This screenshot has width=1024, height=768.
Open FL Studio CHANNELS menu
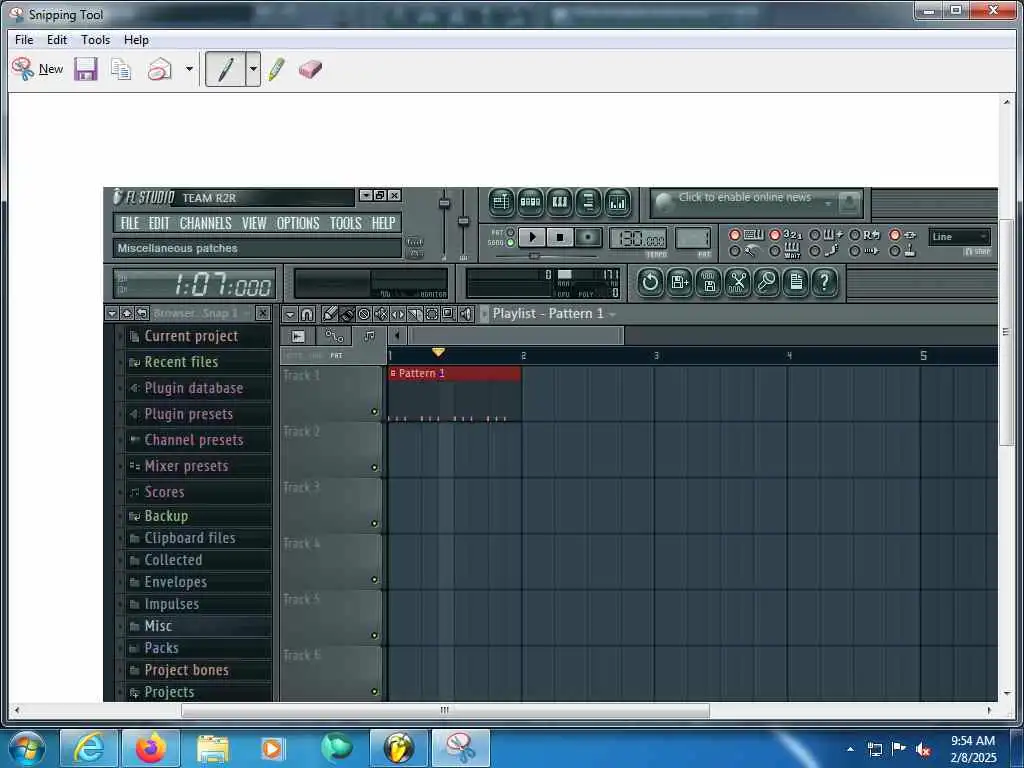tap(206, 223)
